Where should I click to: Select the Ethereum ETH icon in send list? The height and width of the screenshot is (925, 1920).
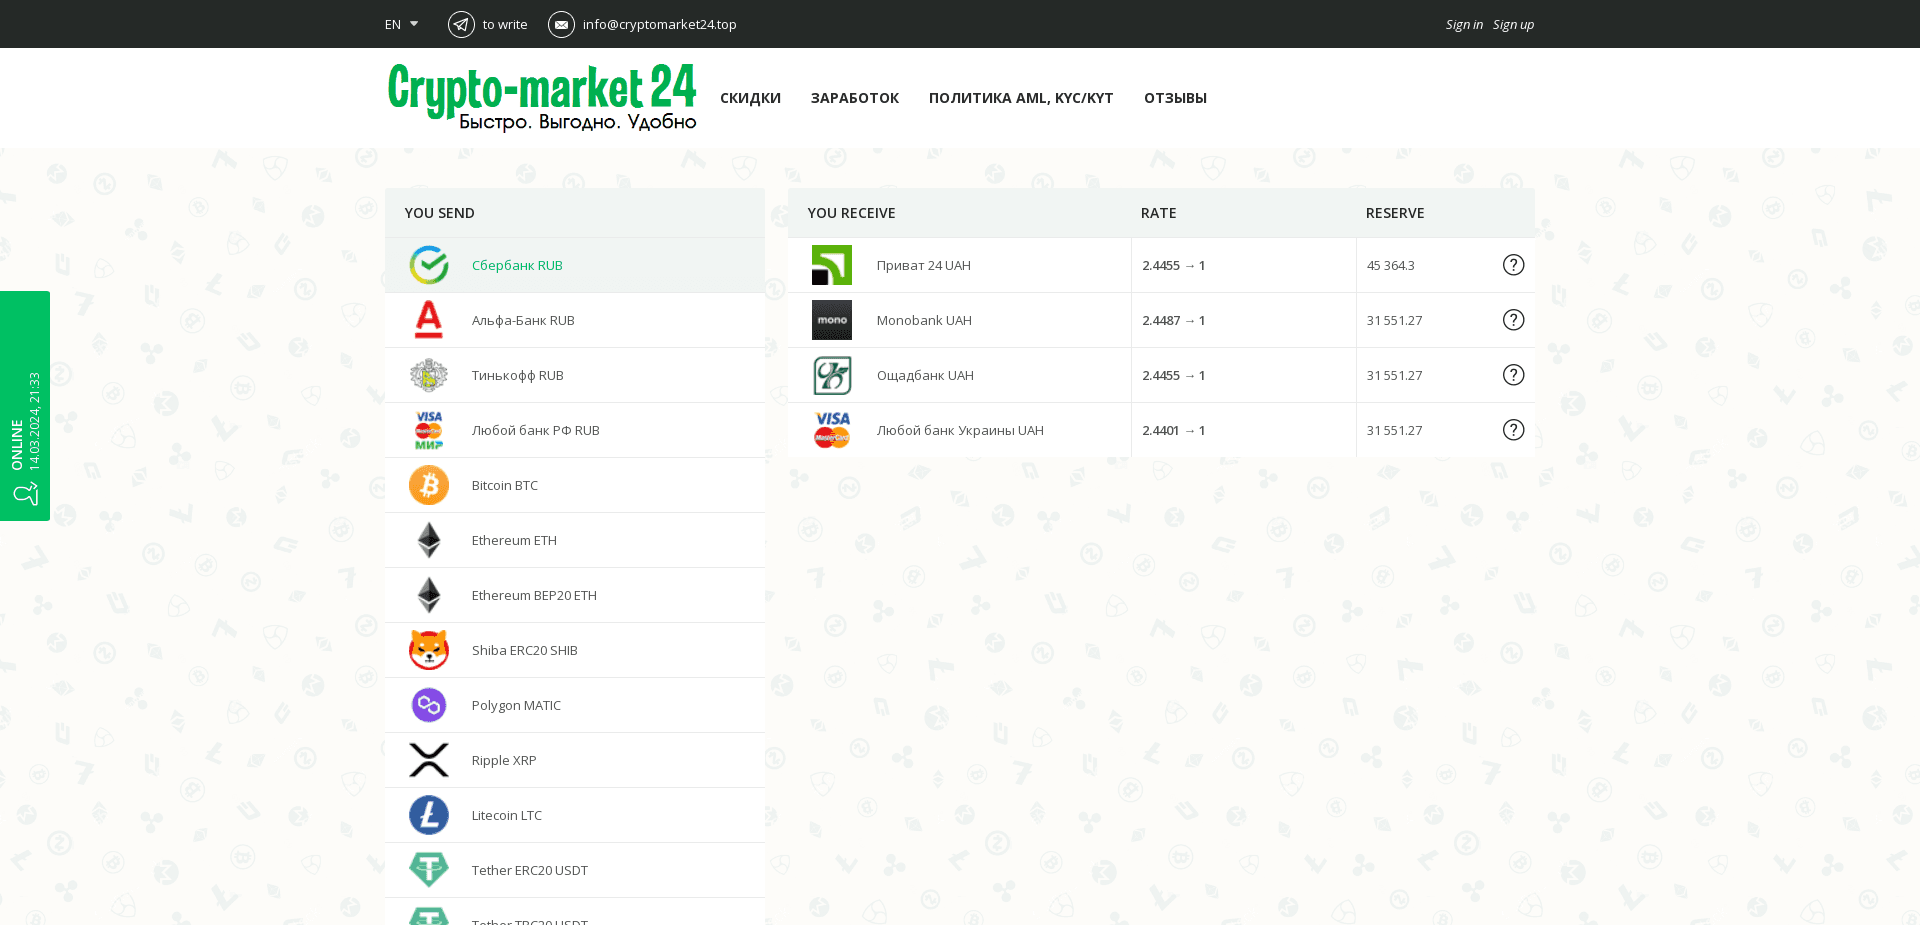point(428,540)
